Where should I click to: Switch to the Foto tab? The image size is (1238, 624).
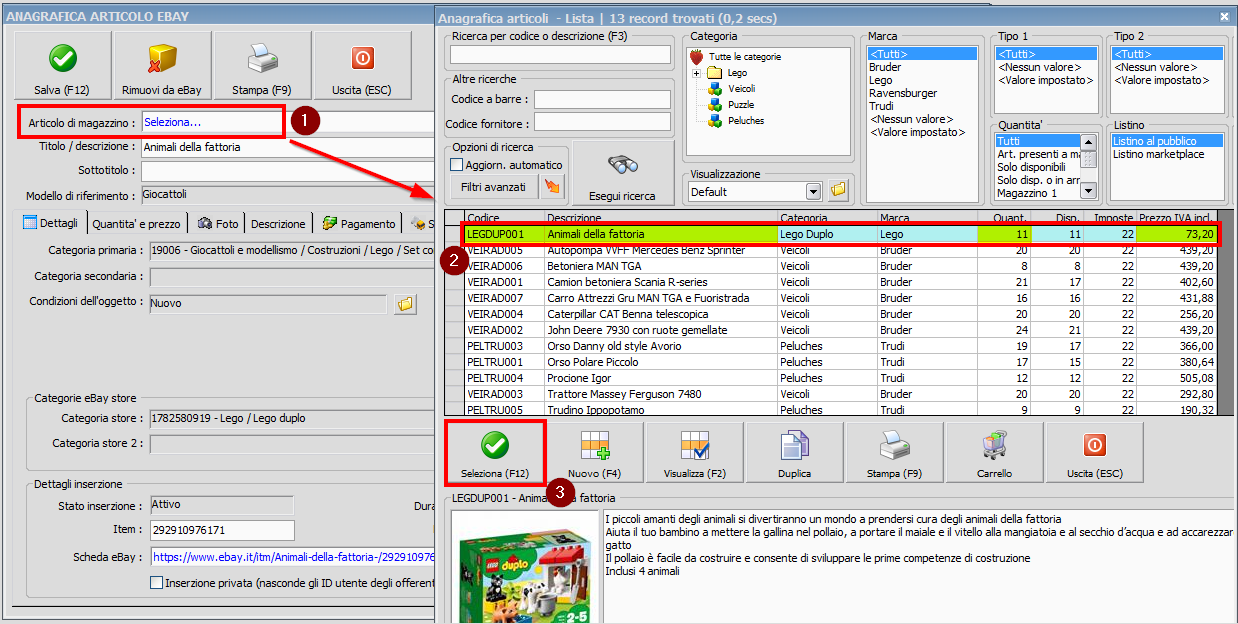(x=218, y=223)
